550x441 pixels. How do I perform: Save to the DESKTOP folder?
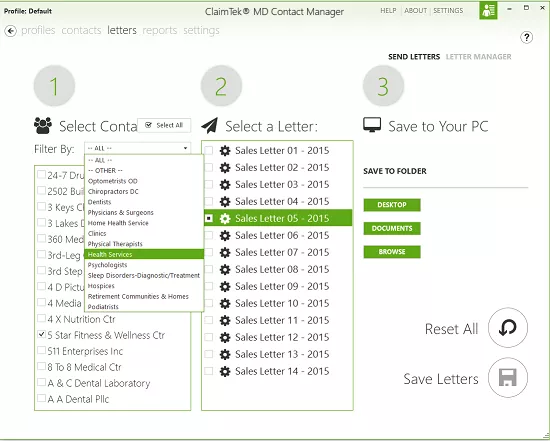click(392, 205)
